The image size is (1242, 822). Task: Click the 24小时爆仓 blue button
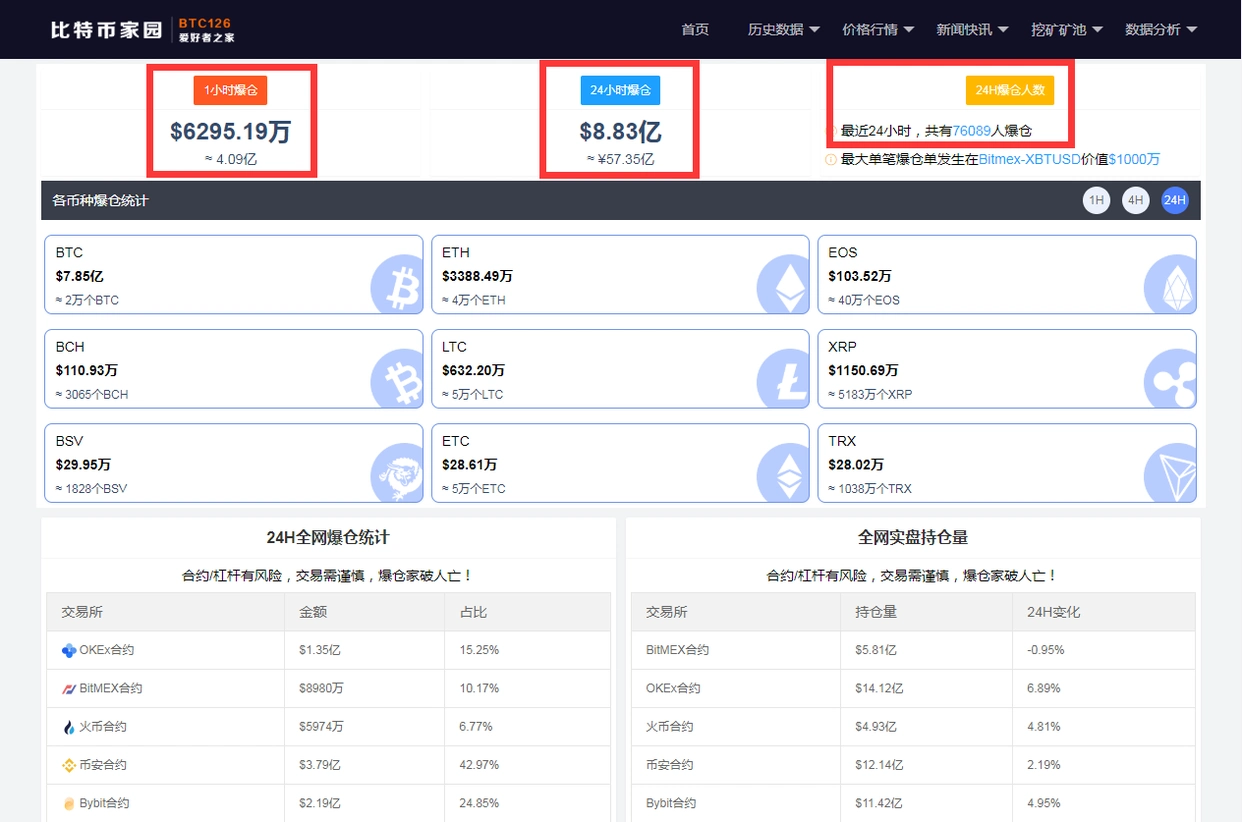click(620, 90)
